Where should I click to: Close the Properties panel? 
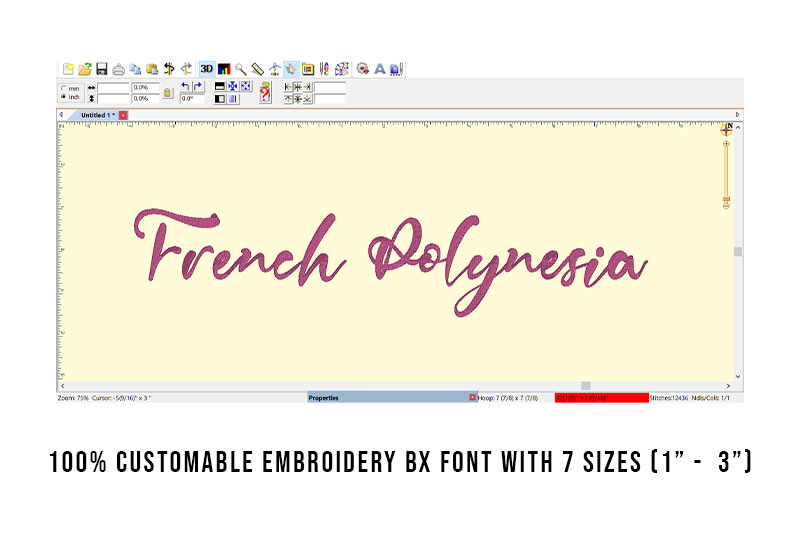click(x=472, y=397)
